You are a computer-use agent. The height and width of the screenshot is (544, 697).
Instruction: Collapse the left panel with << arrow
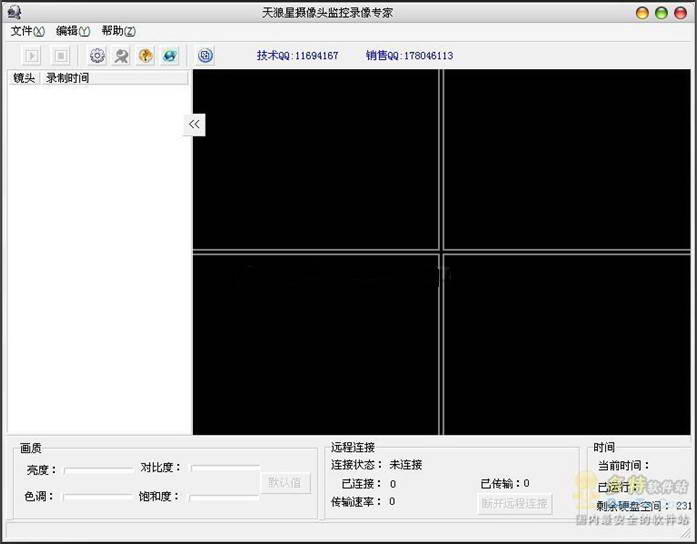[x=194, y=124]
